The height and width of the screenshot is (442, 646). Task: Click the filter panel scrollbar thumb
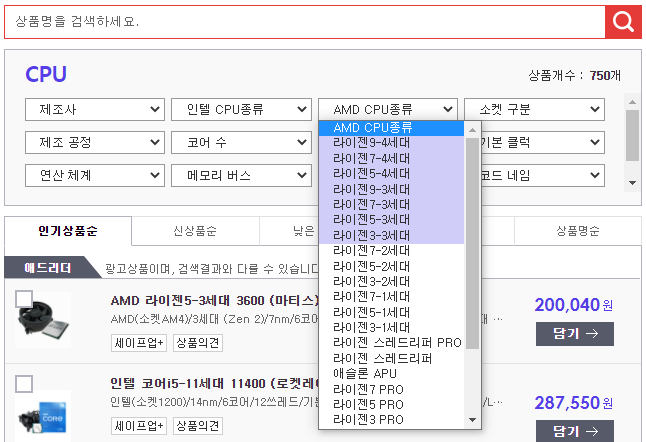[x=632, y=136]
